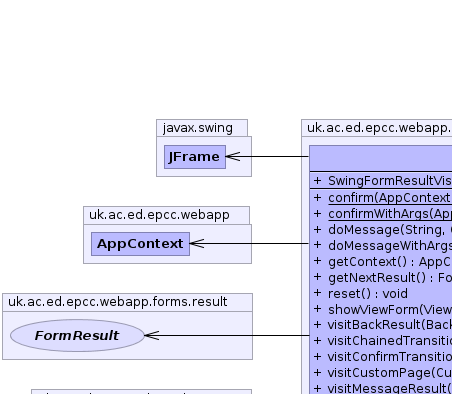The height and width of the screenshot is (394, 452).
Task: Open the underlined confirmWithArgs method link
Action: click(x=390, y=214)
